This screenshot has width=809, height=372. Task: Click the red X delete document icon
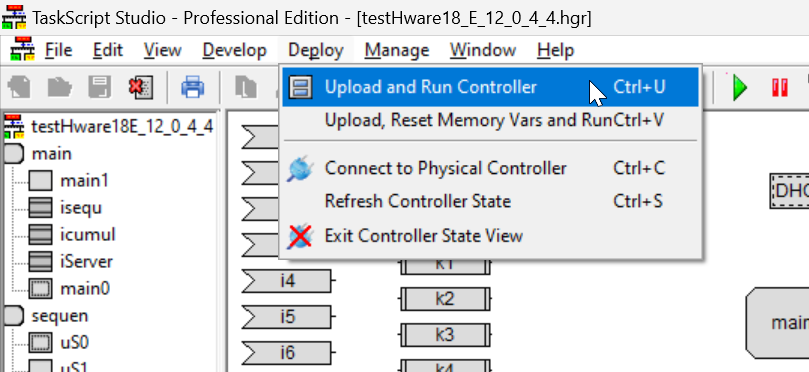click(x=140, y=87)
